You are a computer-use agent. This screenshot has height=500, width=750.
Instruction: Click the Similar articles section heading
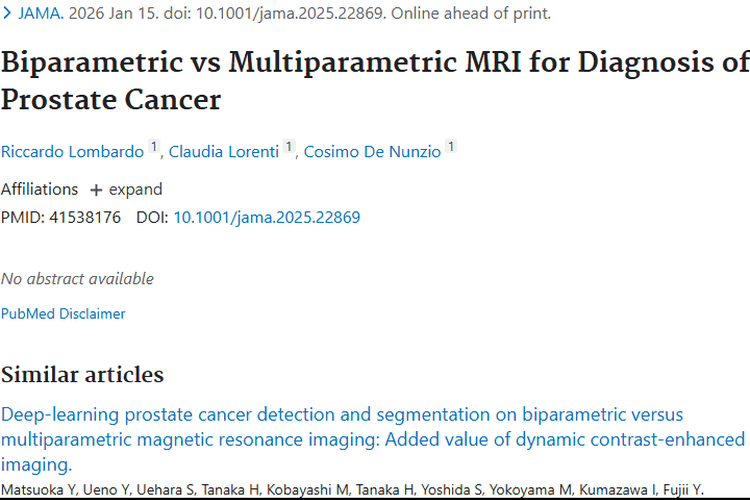pos(82,375)
